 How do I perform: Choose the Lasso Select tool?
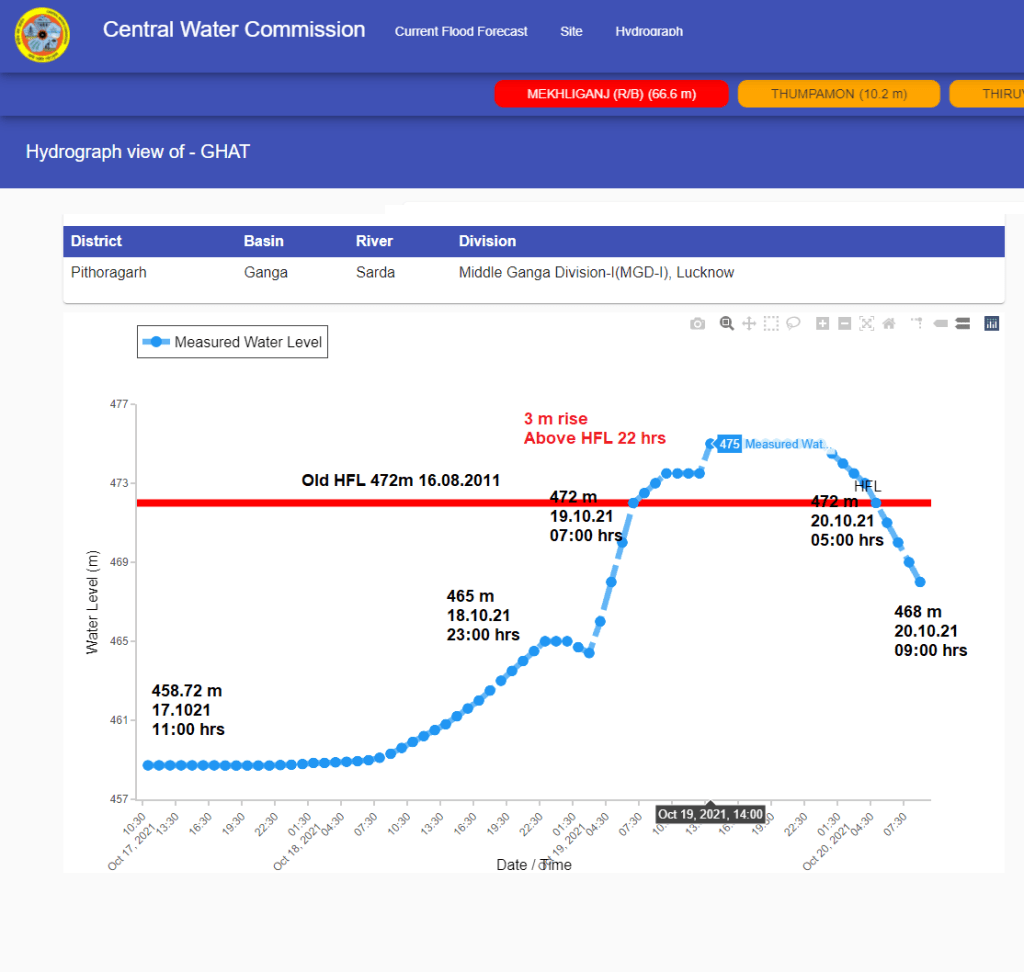click(793, 324)
